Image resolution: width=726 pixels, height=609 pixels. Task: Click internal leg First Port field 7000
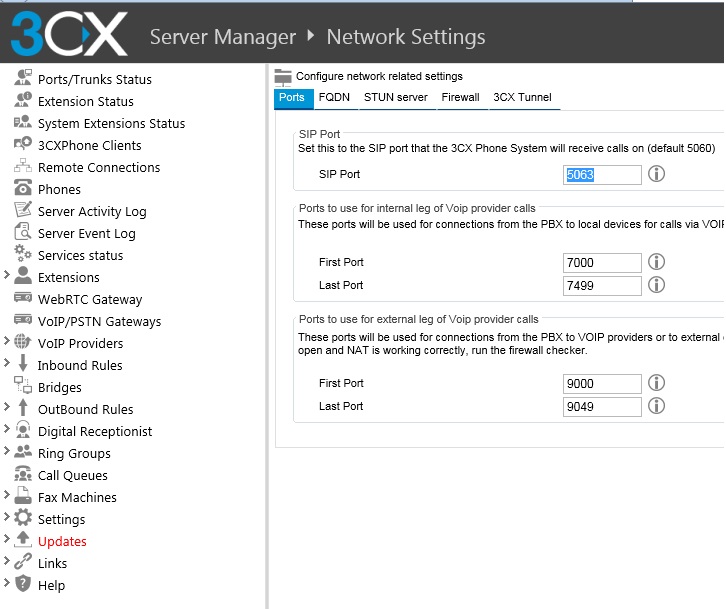[x=602, y=263]
